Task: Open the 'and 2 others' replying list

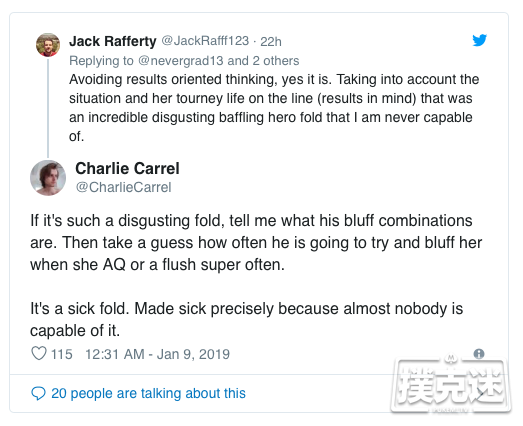Action: [263, 61]
